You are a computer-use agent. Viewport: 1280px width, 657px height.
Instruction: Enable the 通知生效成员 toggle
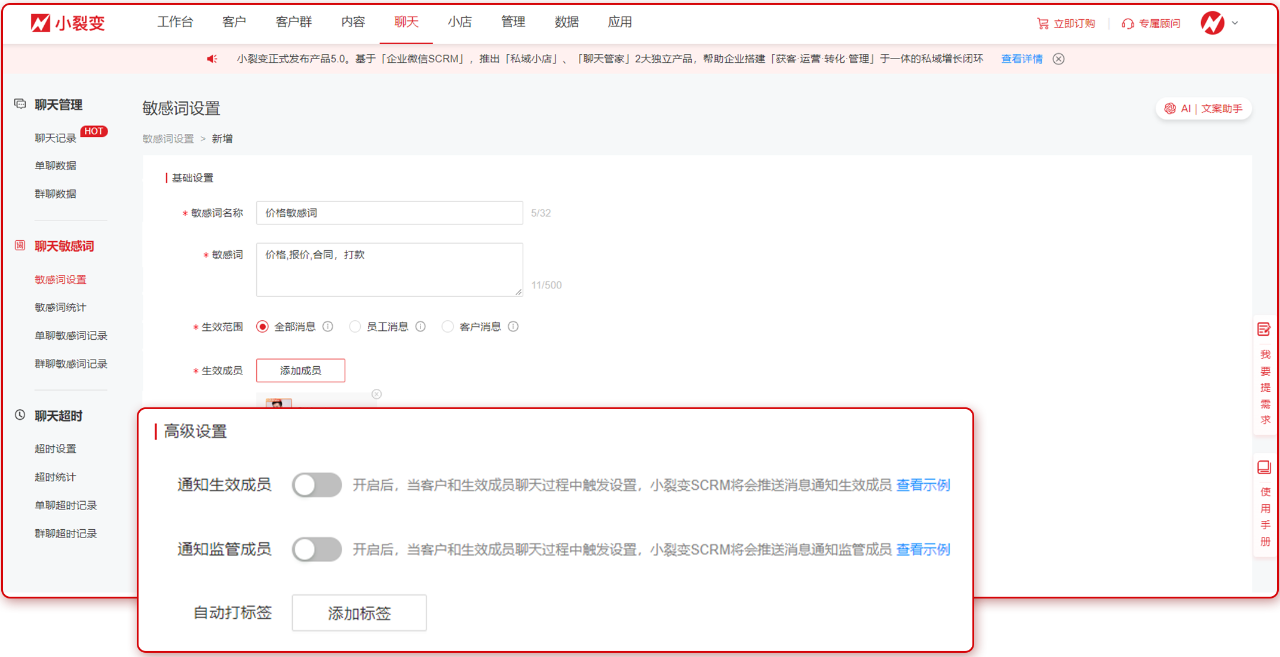317,485
